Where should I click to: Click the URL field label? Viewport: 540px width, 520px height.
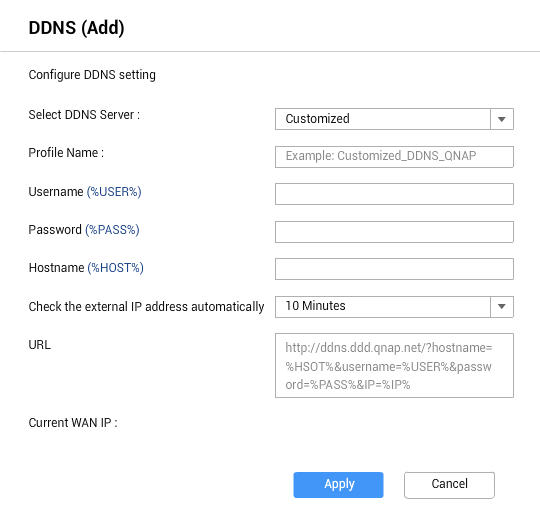coord(40,344)
